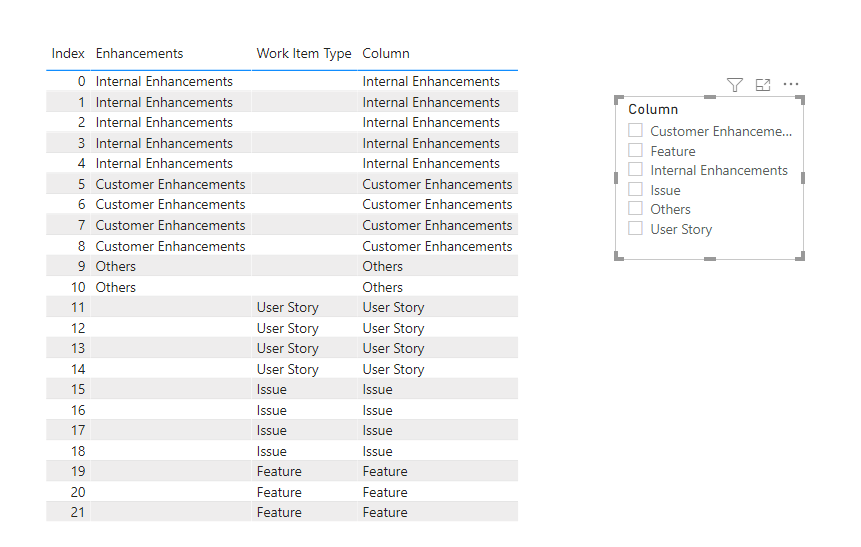Click Internal Enhancements in Column row 4
This screenshot has width=861, height=547.
click(x=431, y=164)
